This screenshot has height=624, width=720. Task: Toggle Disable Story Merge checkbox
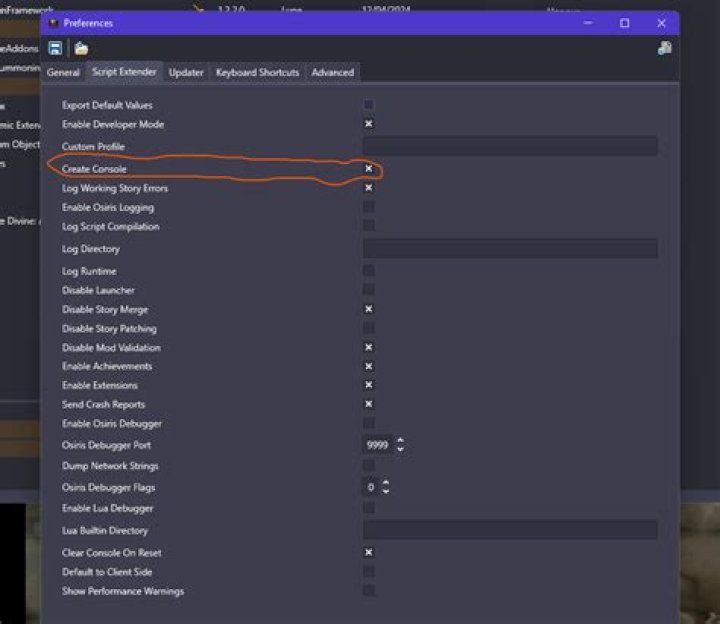coord(369,309)
